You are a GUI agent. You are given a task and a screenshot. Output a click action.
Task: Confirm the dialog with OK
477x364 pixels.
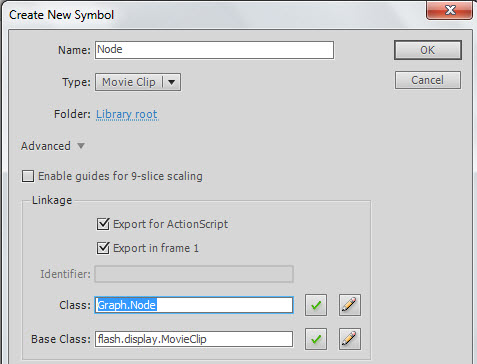pos(428,50)
